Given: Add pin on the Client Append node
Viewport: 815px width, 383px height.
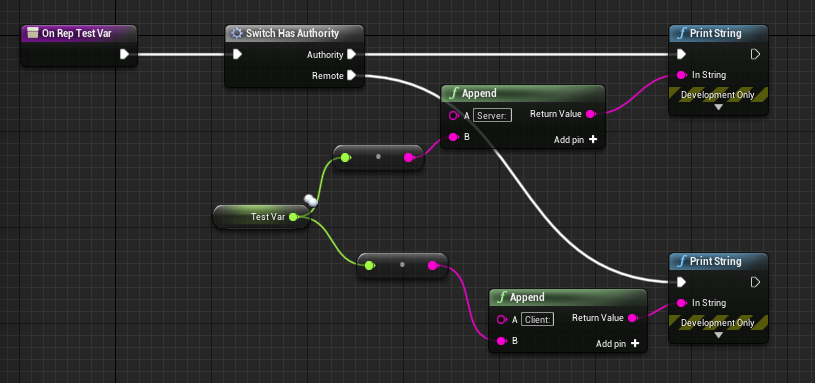Looking at the screenshot, I should [617, 343].
